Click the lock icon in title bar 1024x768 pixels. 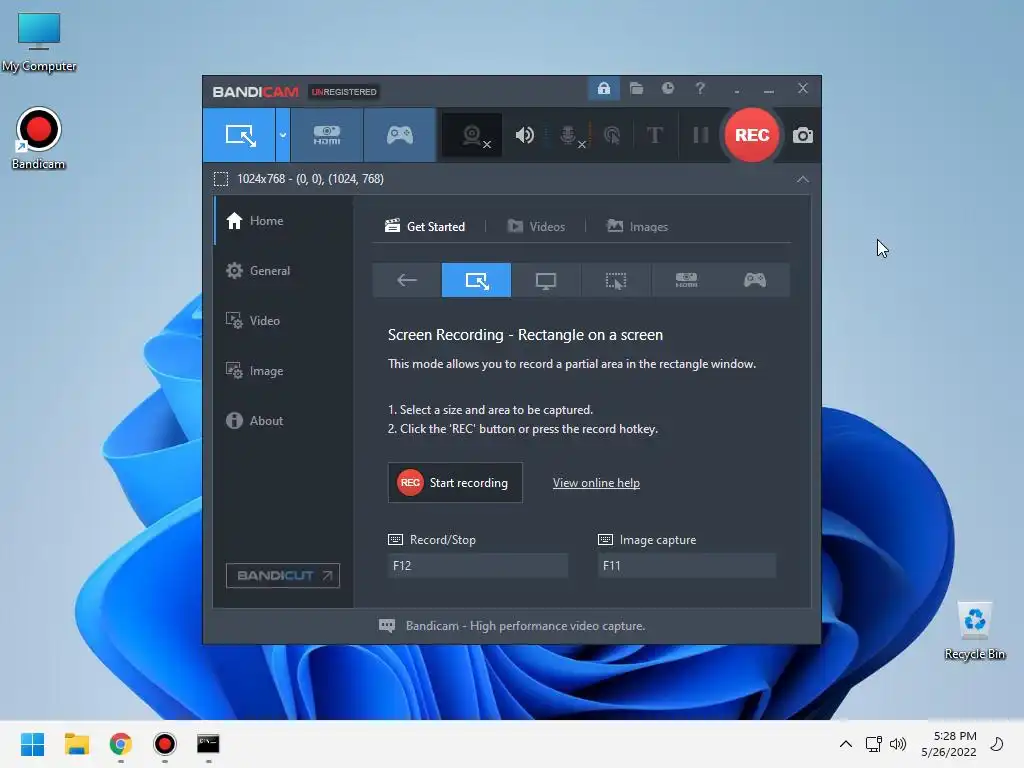[604, 88]
